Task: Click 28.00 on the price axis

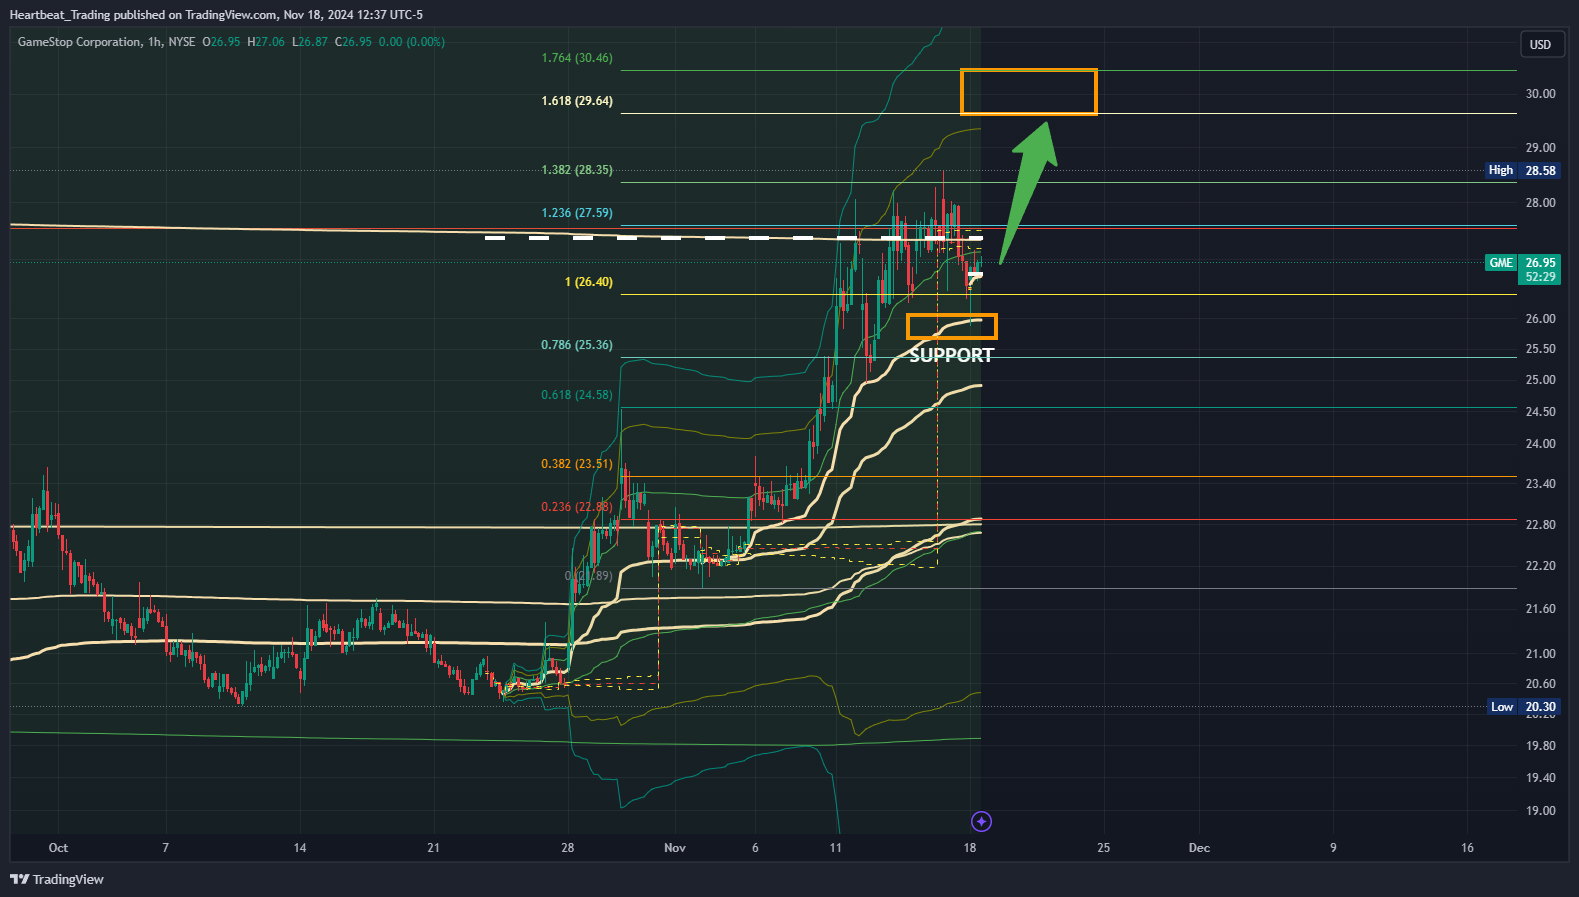Action: [1540, 203]
